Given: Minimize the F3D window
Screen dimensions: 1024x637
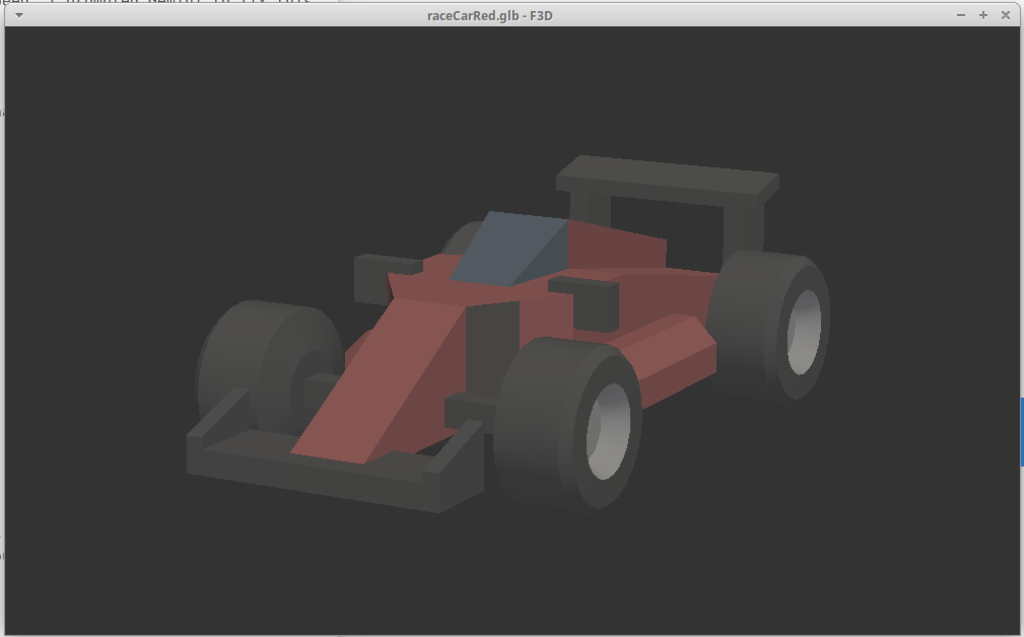Looking at the screenshot, I should (x=961, y=15).
